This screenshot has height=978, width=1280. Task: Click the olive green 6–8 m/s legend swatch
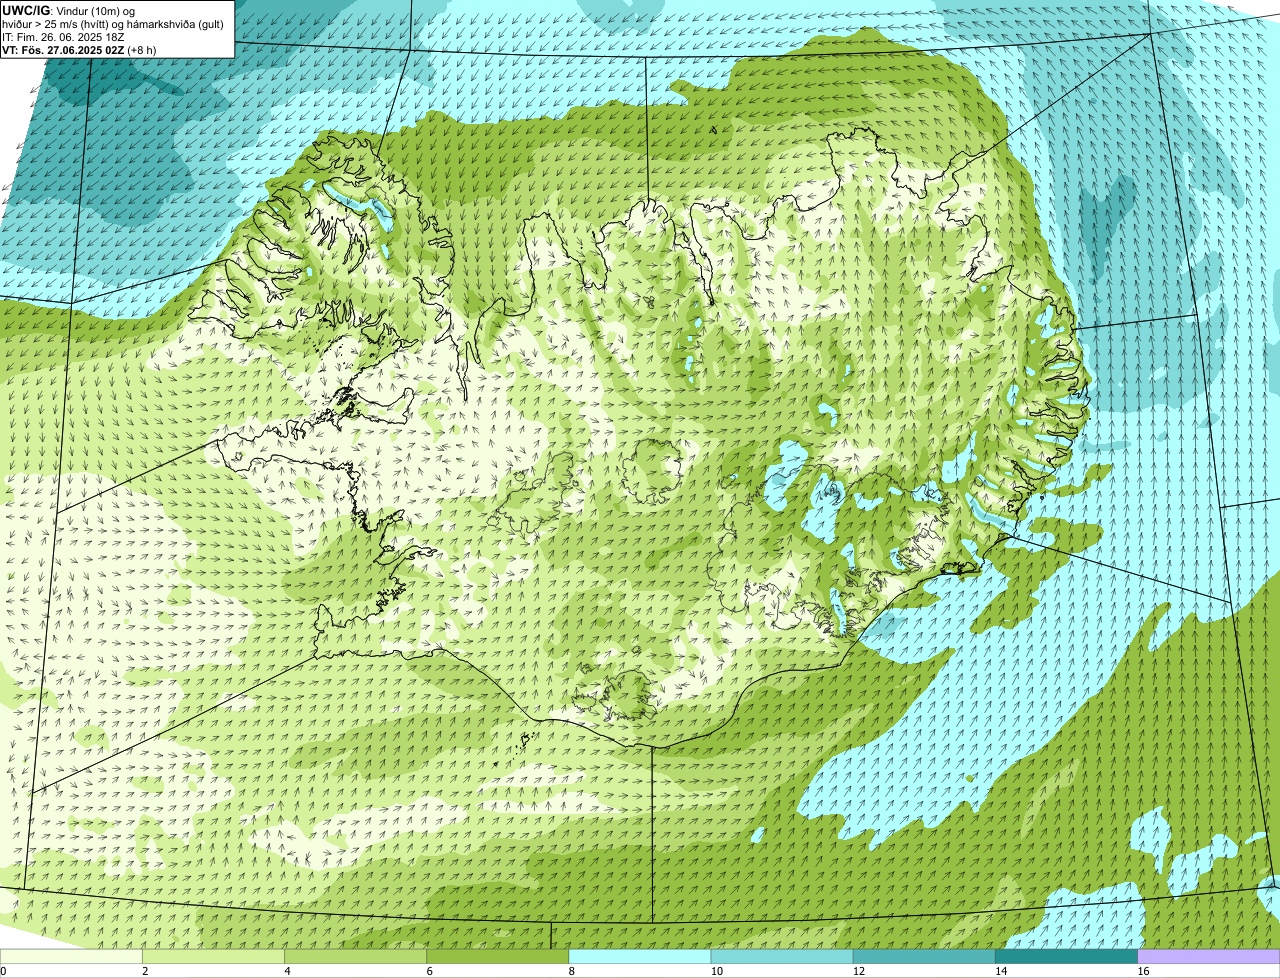497,956
